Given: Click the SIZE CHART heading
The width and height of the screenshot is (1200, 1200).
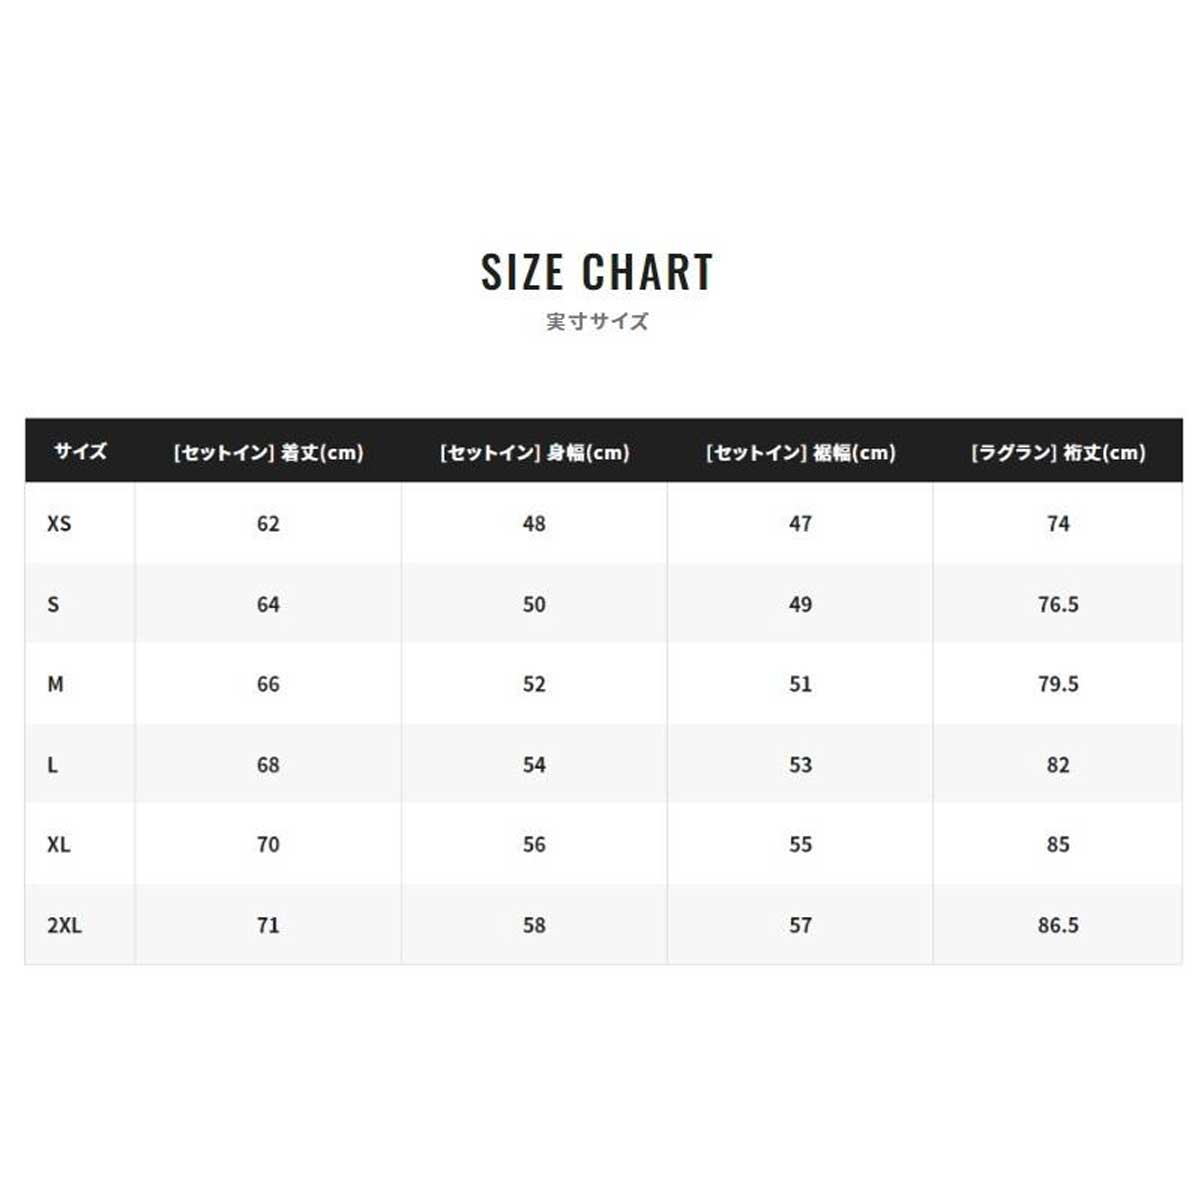Looking at the screenshot, I should pyautogui.click(x=597, y=272).
